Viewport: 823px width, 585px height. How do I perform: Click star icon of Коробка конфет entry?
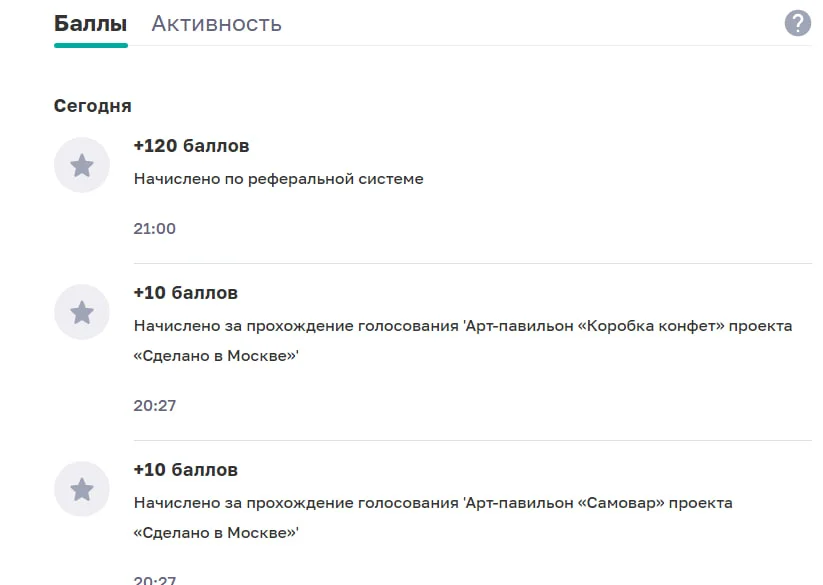(82, 312)
